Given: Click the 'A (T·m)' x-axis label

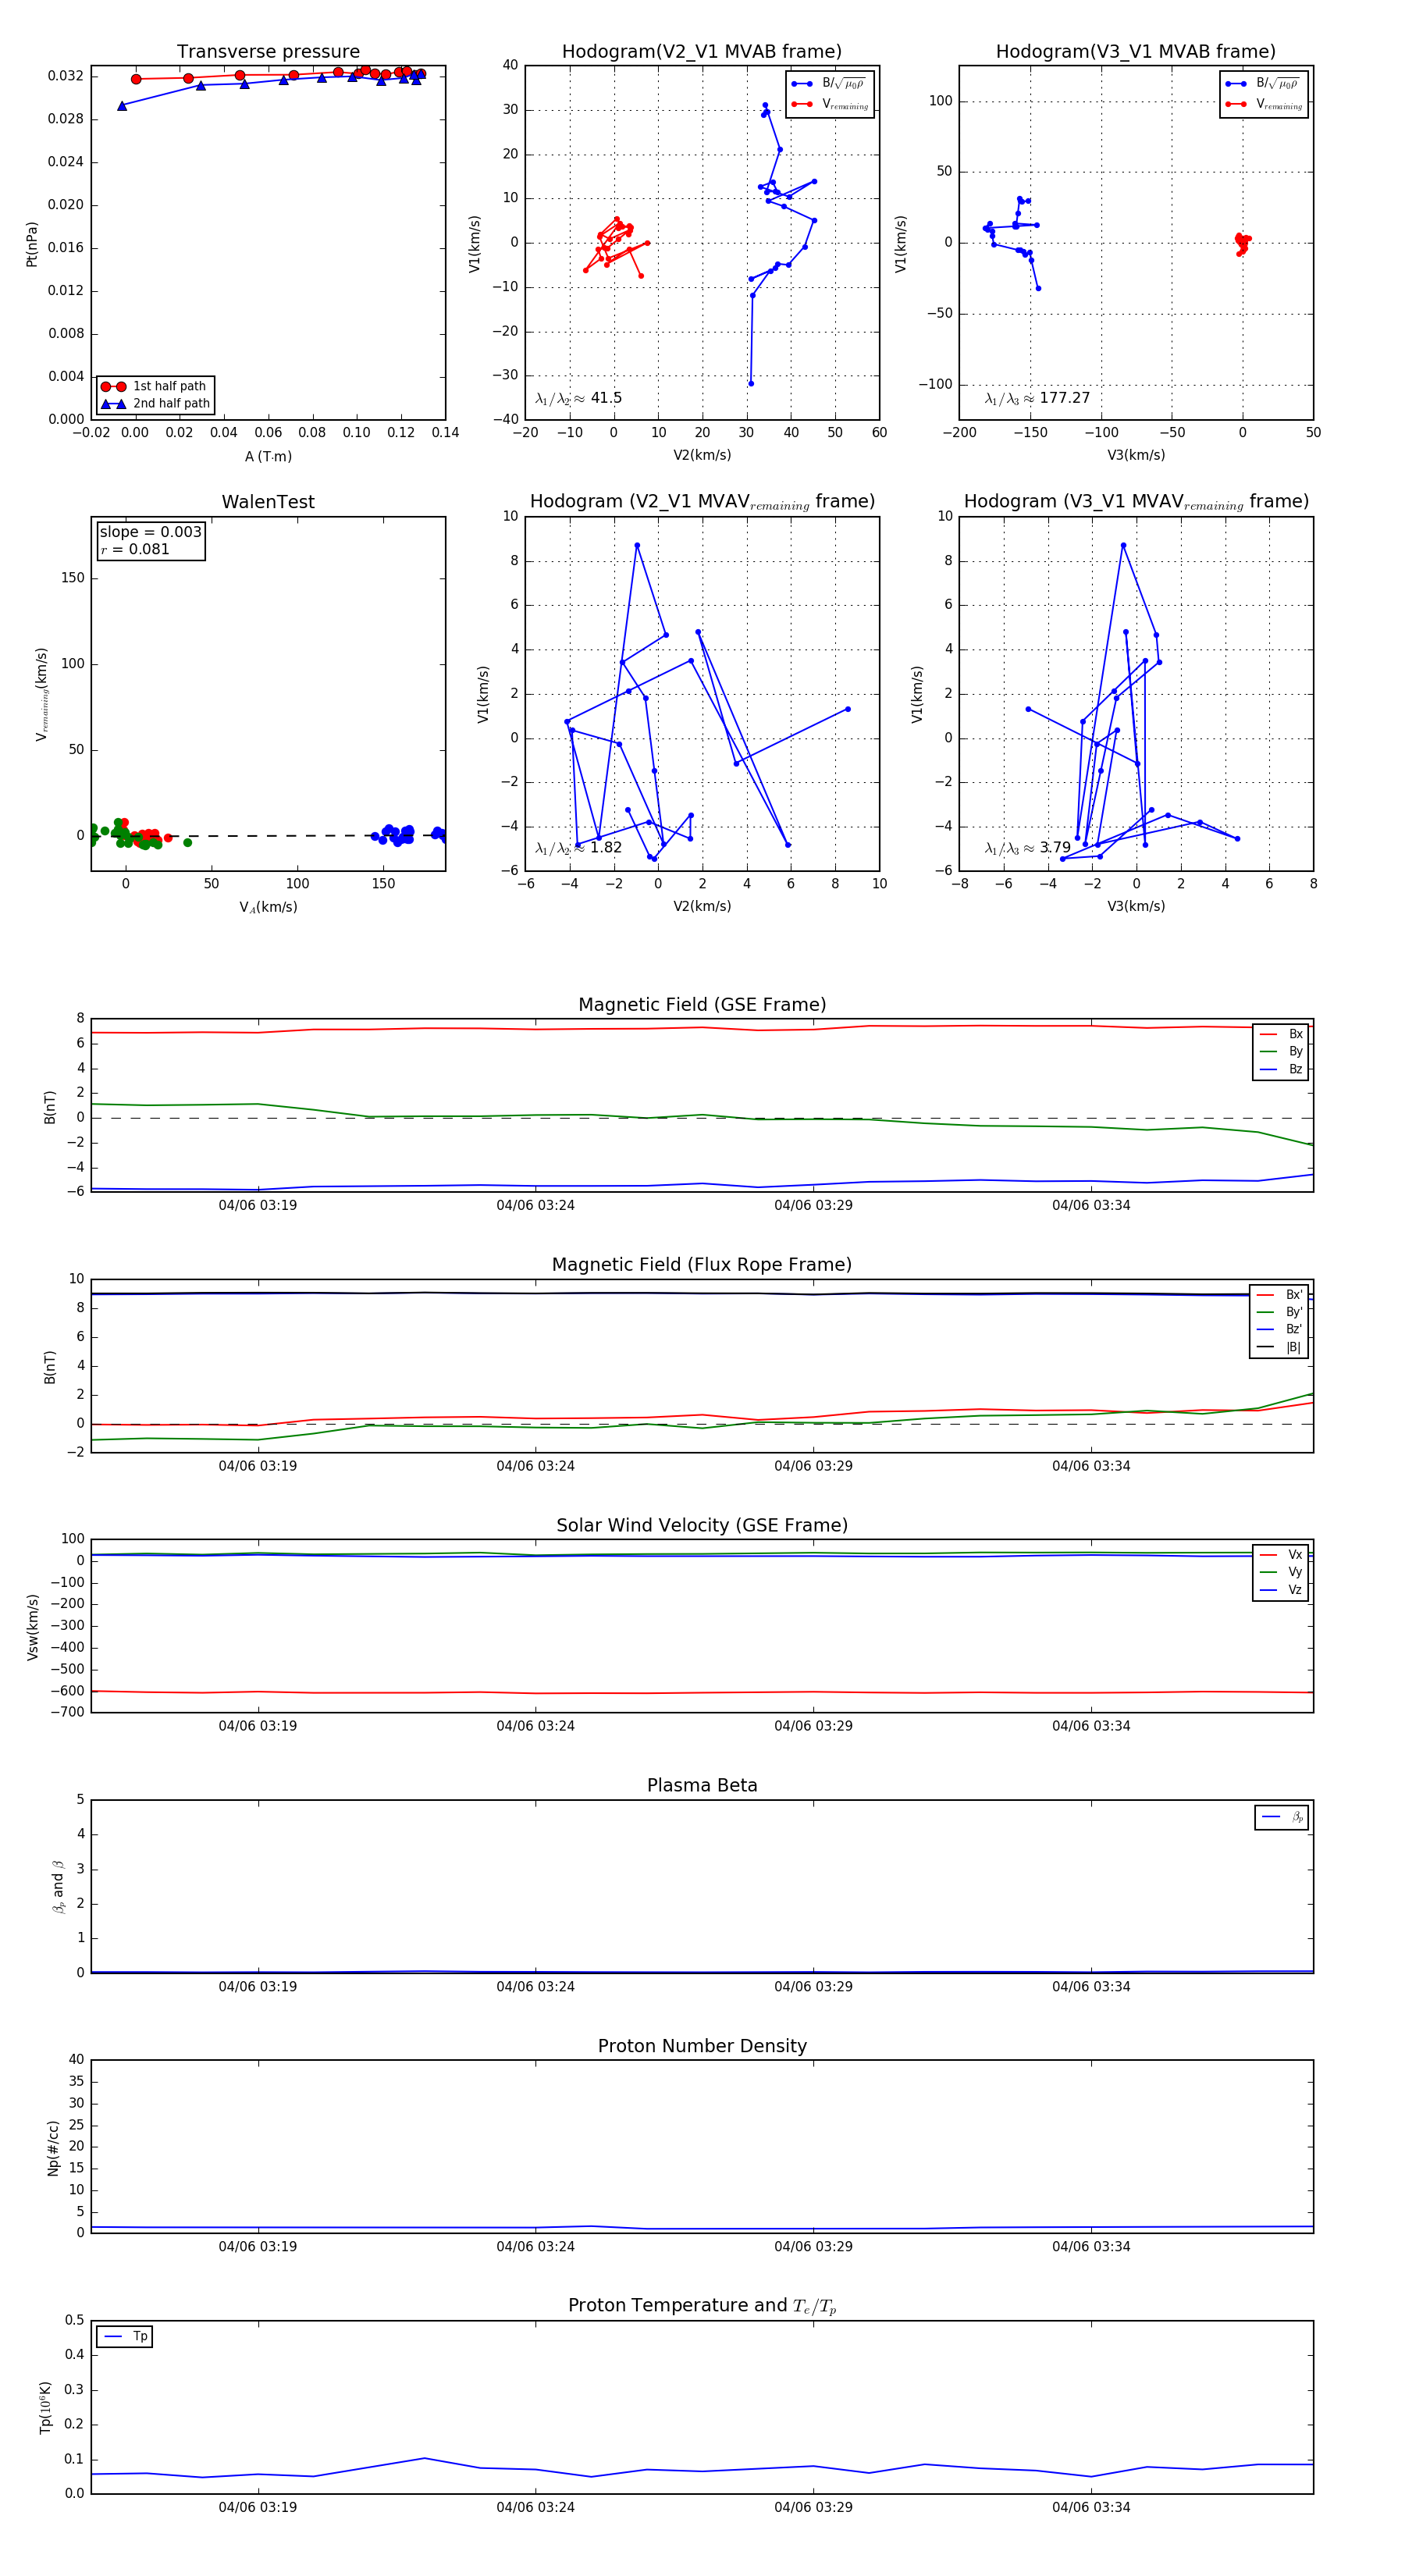Looking at the screenshot, I should pos(268,457).
